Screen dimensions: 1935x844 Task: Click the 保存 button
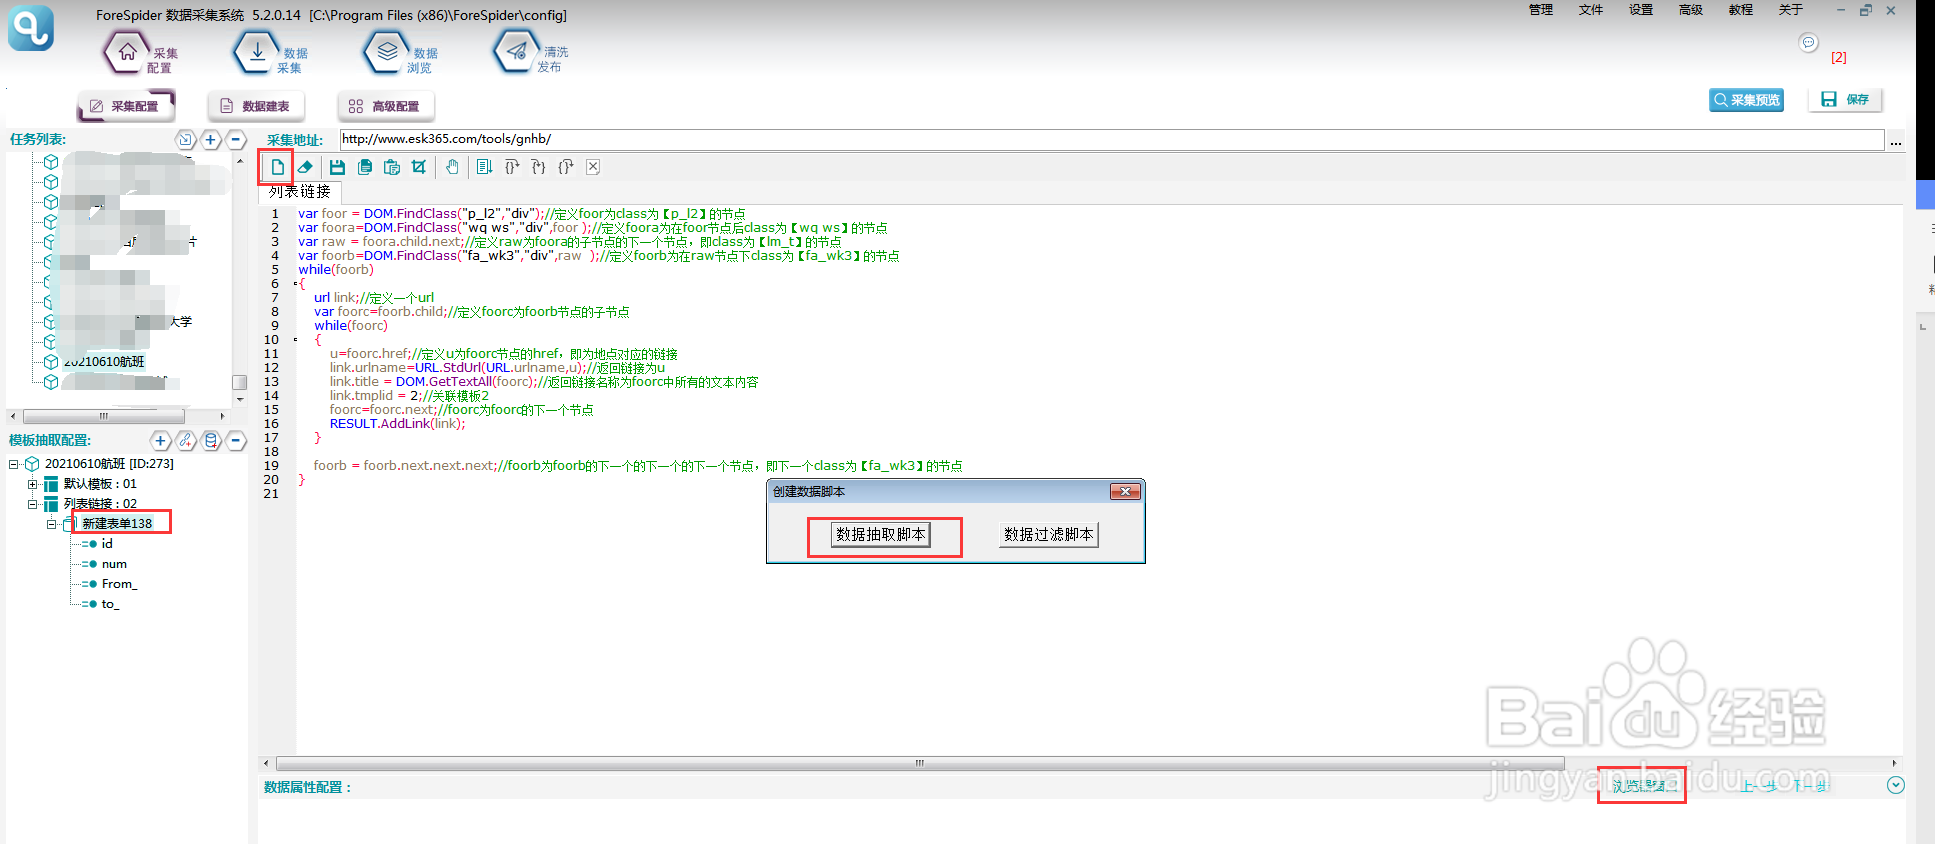[x=1846, y=100]
